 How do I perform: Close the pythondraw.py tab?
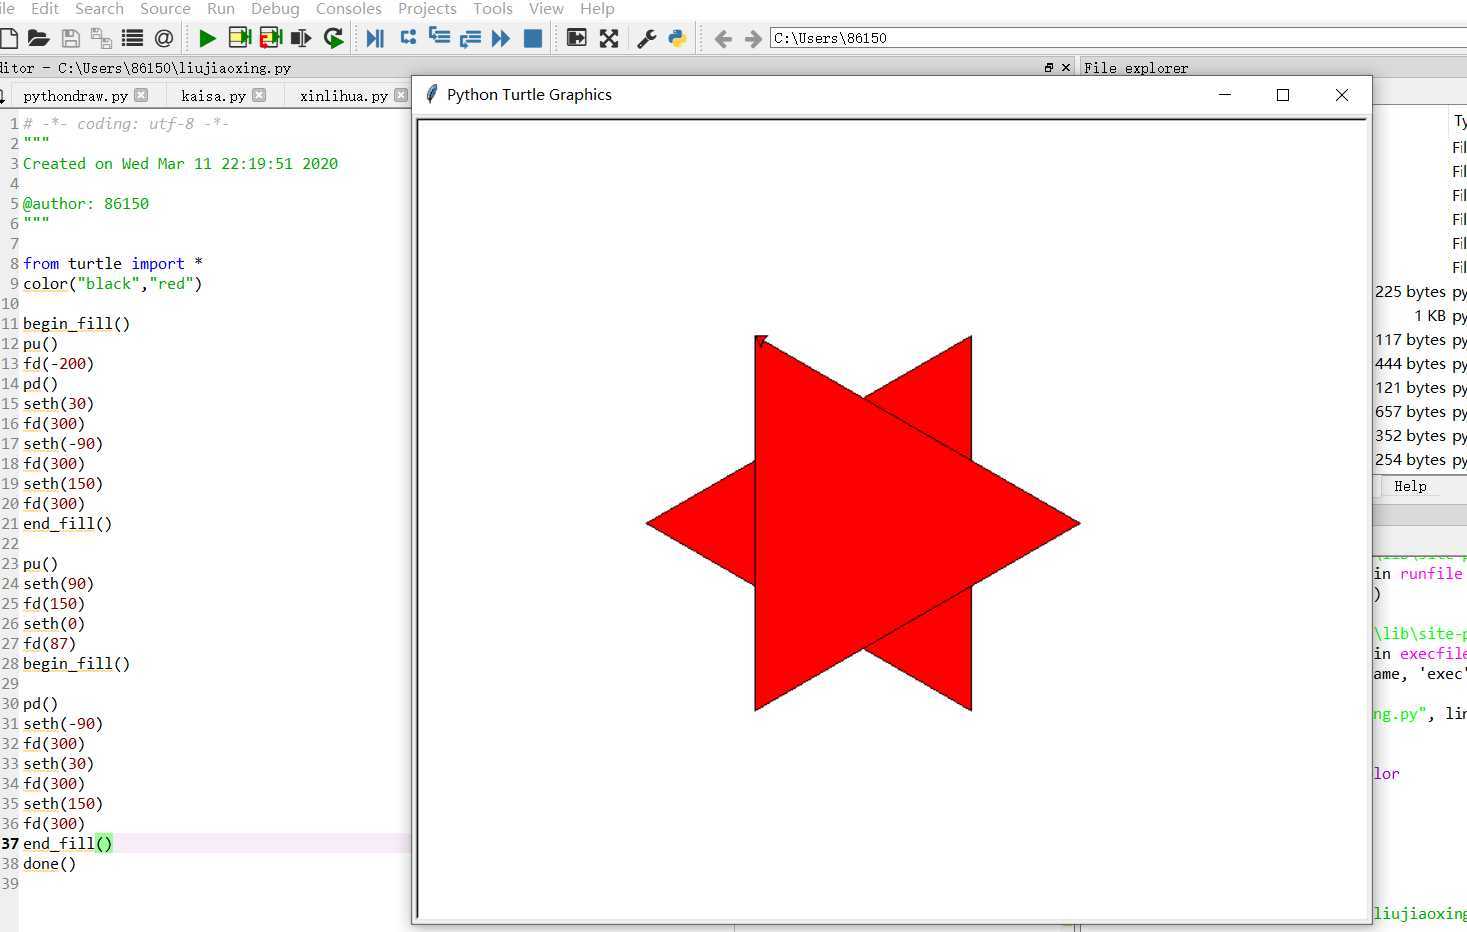pos(141,95)
